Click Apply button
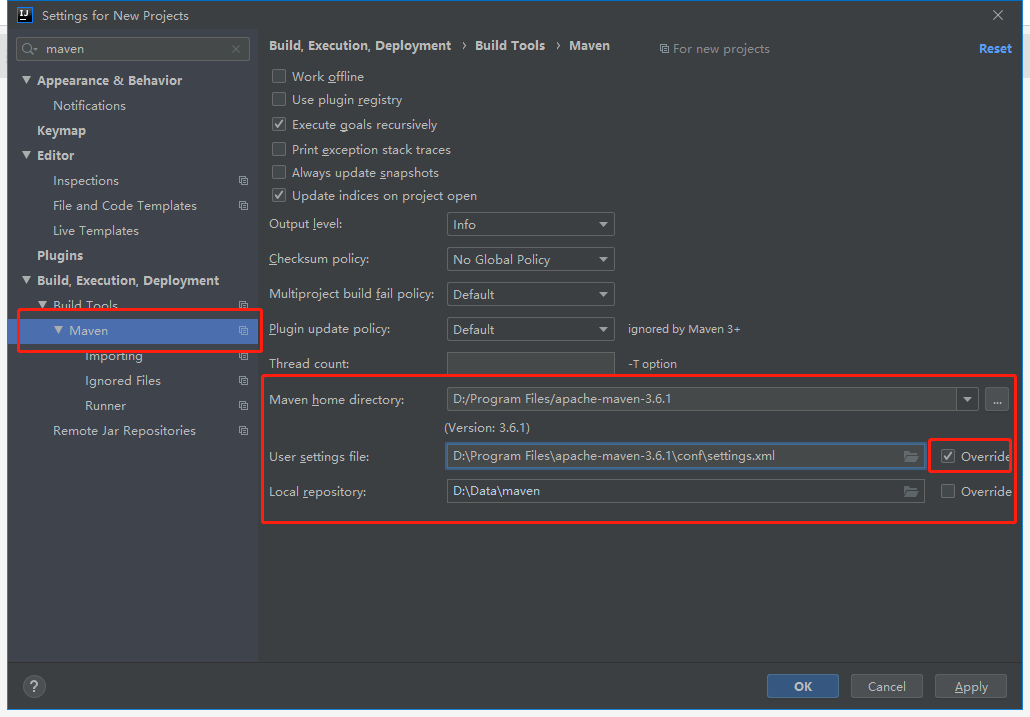1030x717 pixels. pyautogui.click(x=971, y=686)
